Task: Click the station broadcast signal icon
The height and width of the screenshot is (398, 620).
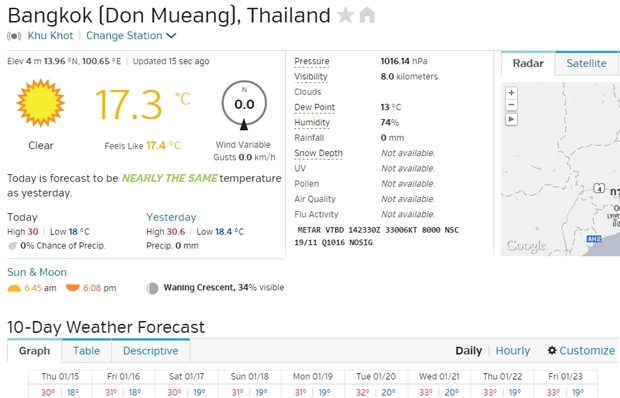Action: [14, 36]
